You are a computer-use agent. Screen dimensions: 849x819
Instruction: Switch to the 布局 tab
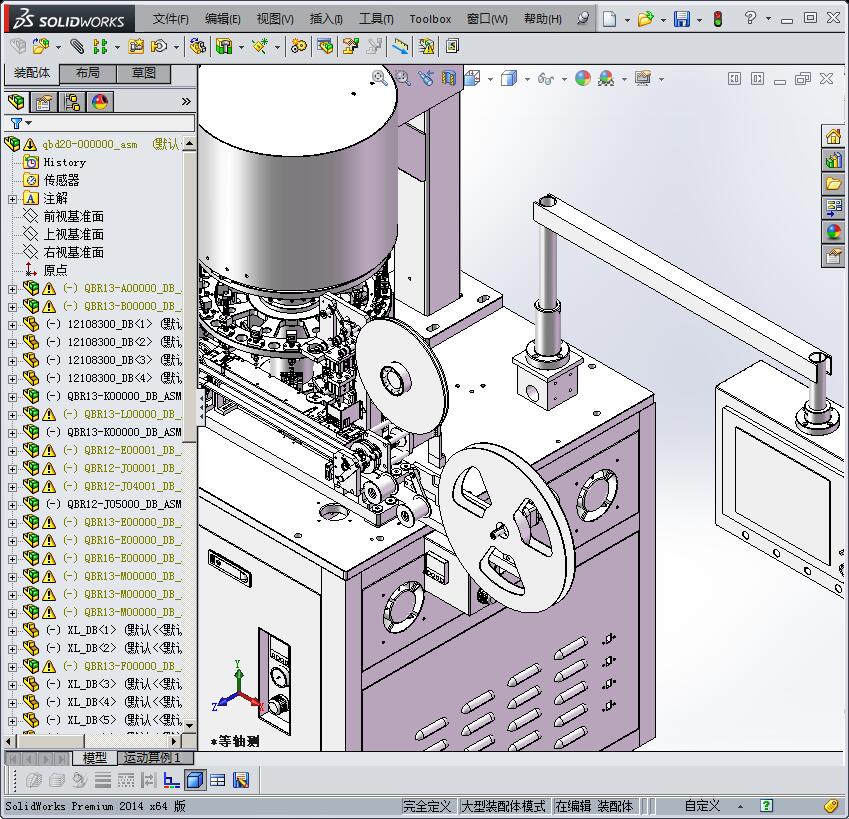[87, 73]
